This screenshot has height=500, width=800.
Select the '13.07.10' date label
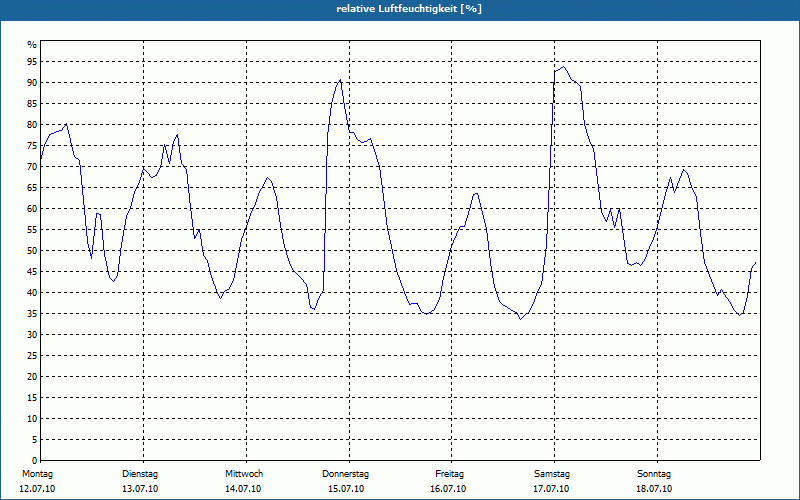[140, 489]
